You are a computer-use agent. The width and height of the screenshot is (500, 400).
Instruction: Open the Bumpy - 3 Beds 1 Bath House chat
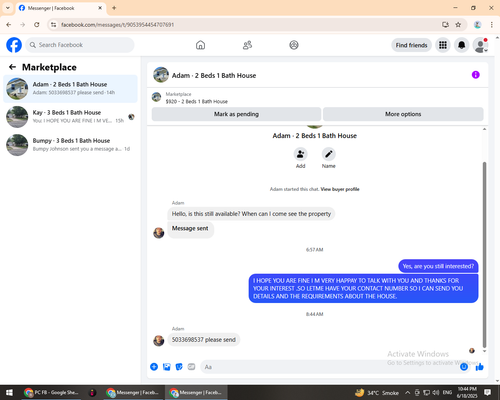click(x=70, y=145)
